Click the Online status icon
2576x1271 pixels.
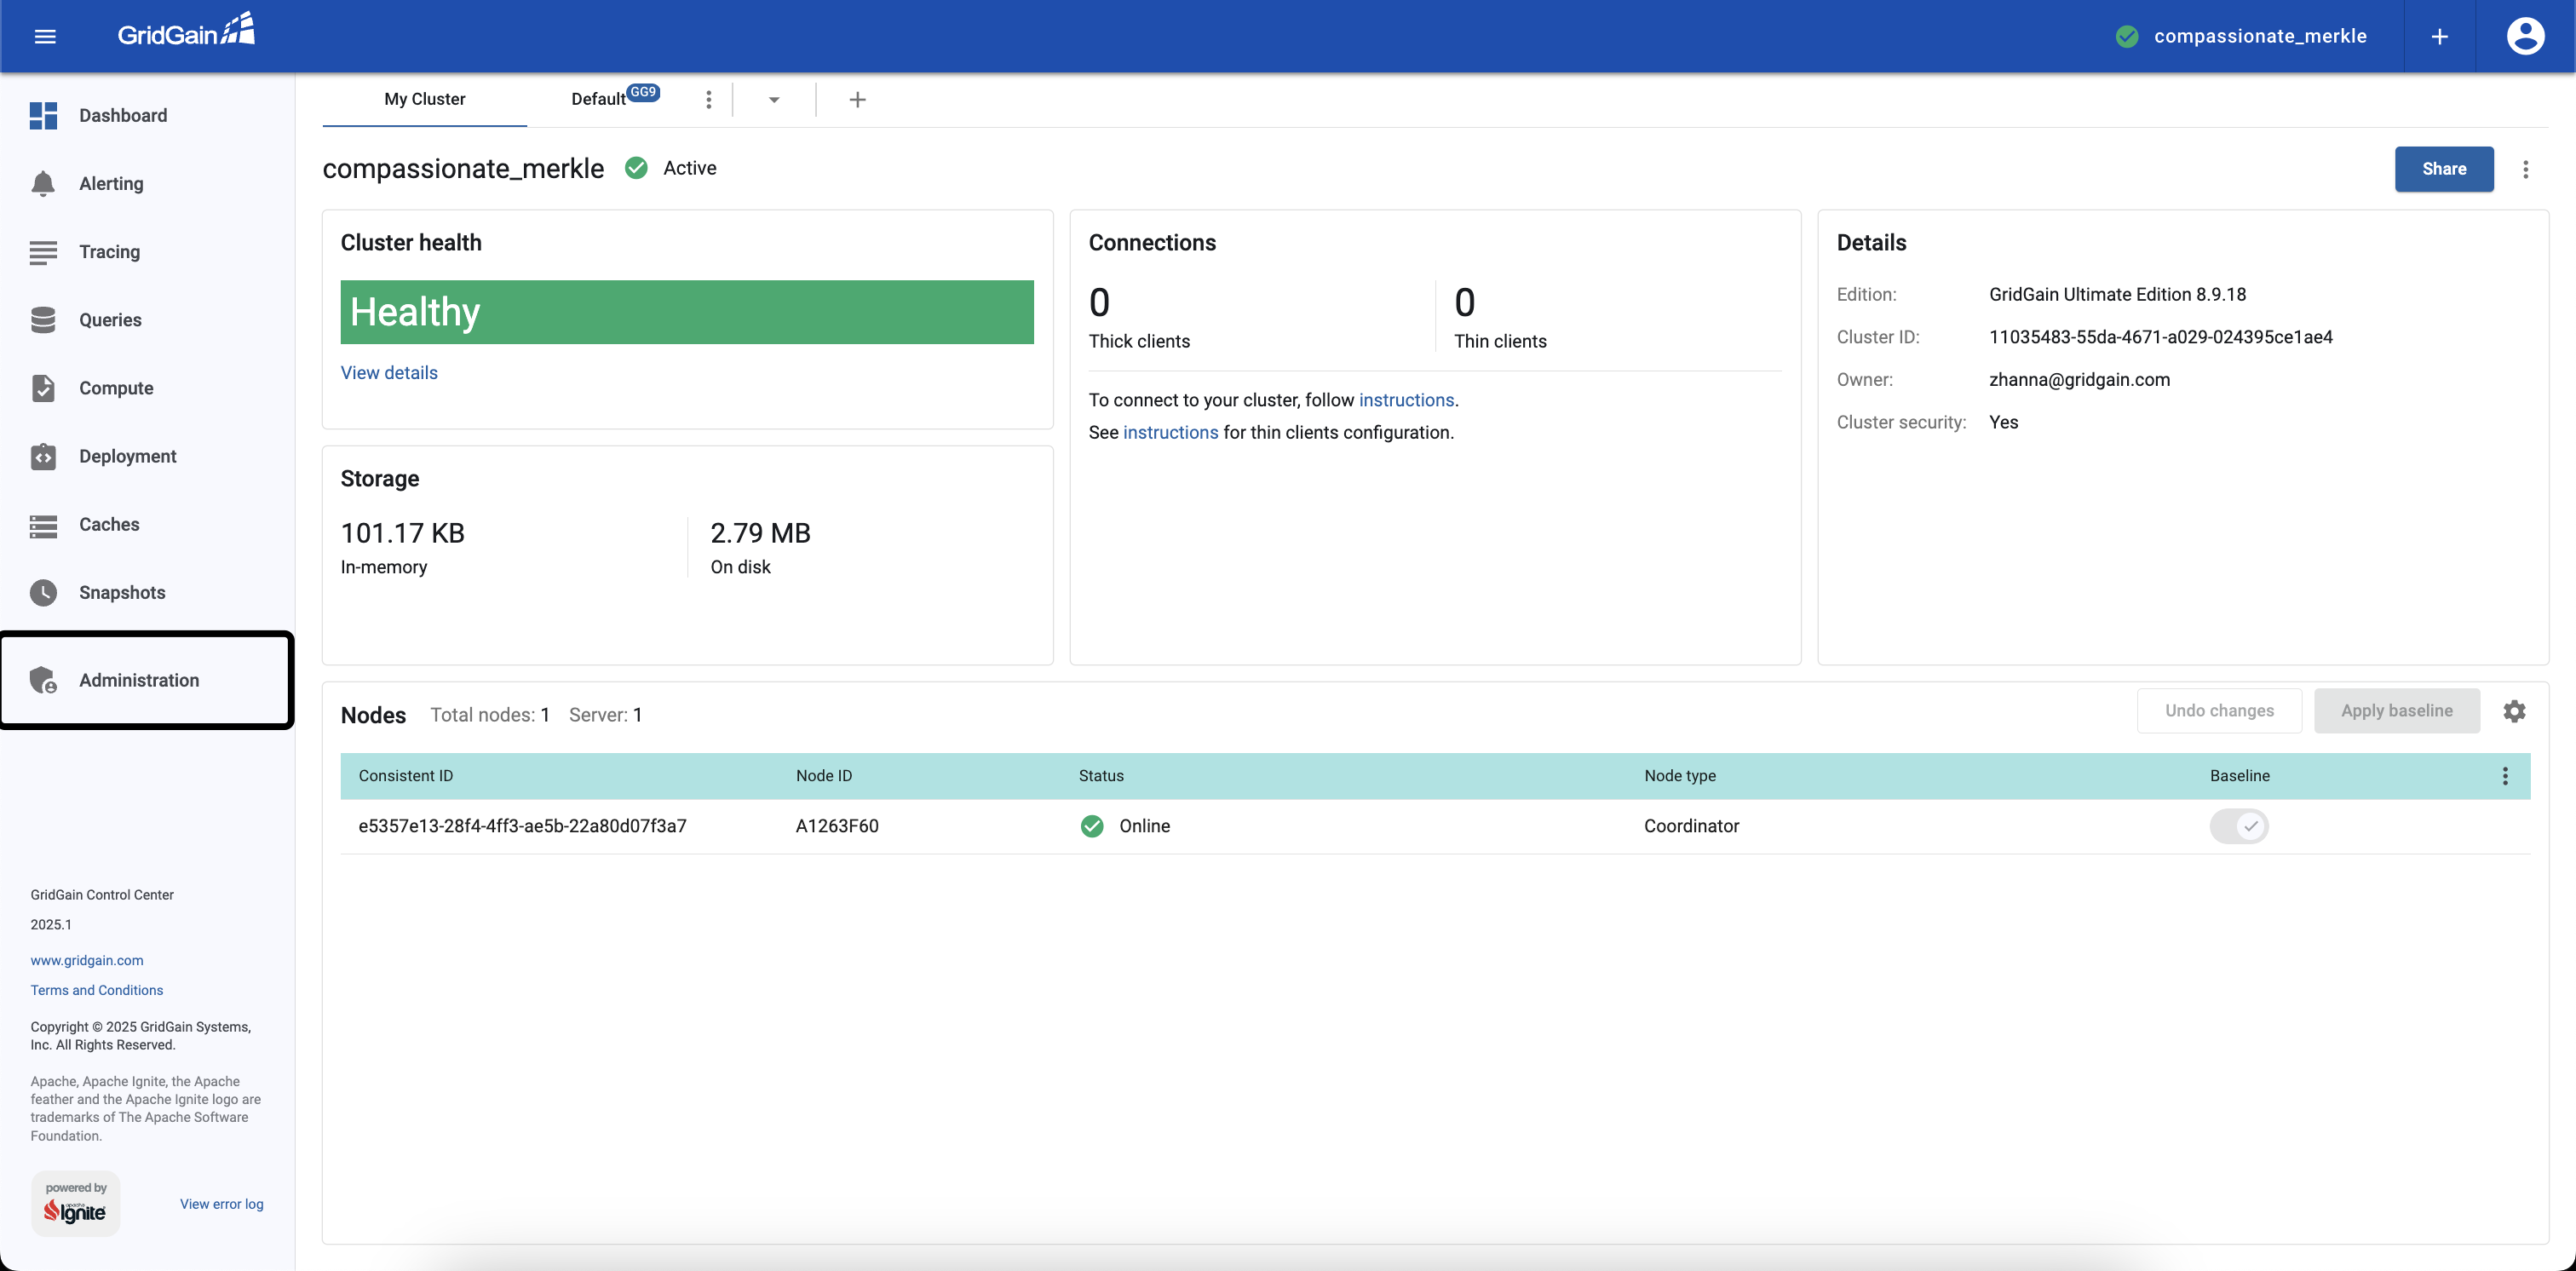click(x=1092, y=826)
